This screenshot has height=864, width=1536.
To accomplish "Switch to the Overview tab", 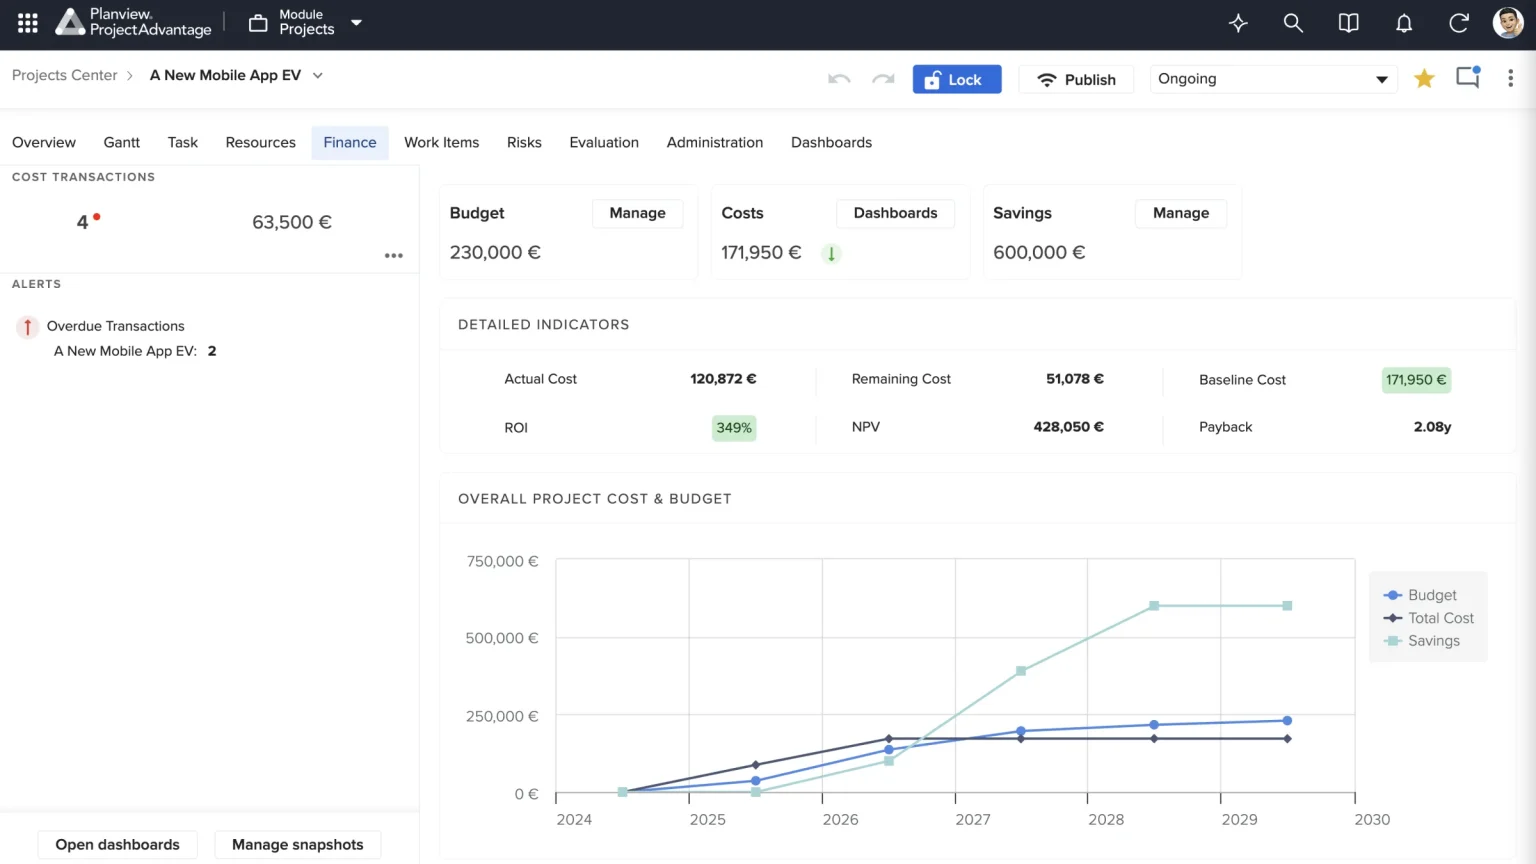I will click(44, 142).
